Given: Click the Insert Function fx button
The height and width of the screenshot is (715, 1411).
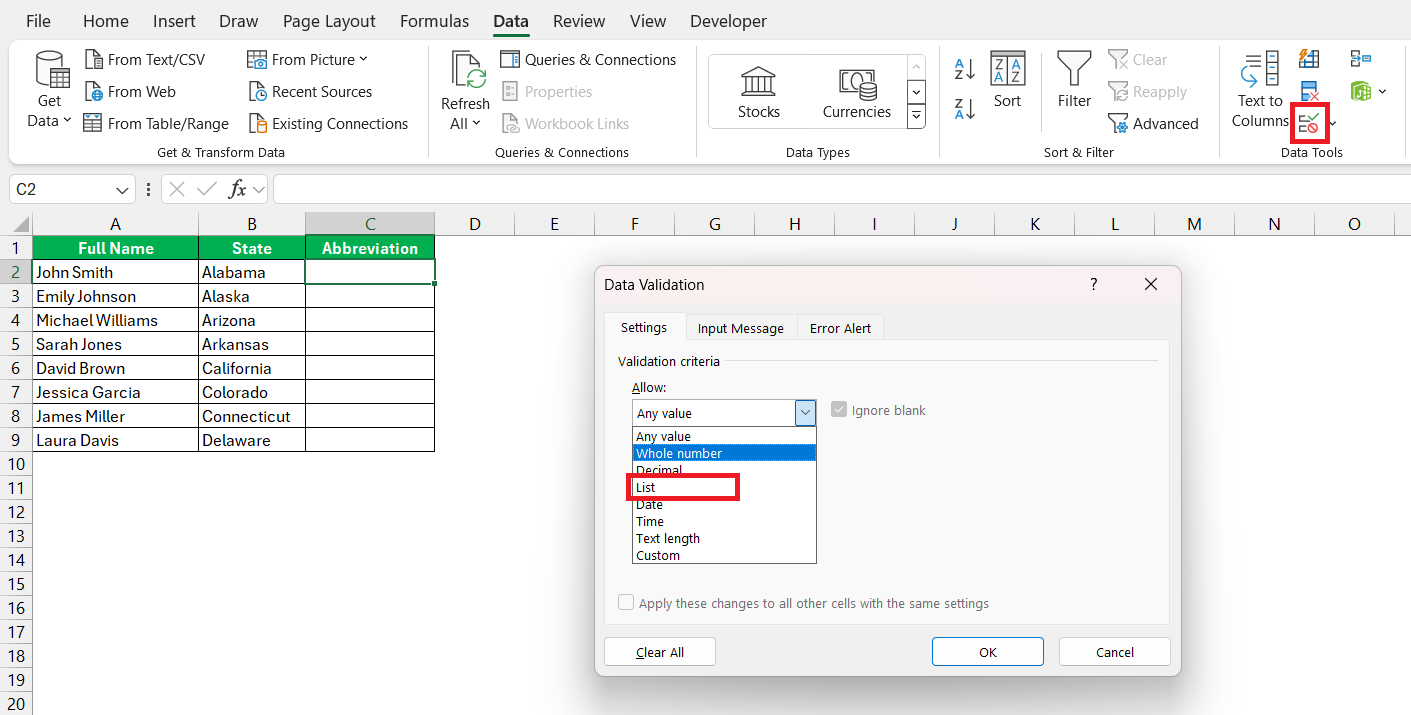Looking at the screenshot, I should 238,189.
